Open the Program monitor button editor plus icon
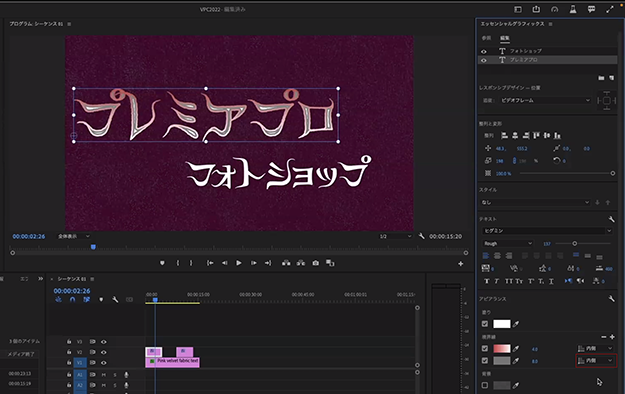625x394 pixels. tap(460, 264)
